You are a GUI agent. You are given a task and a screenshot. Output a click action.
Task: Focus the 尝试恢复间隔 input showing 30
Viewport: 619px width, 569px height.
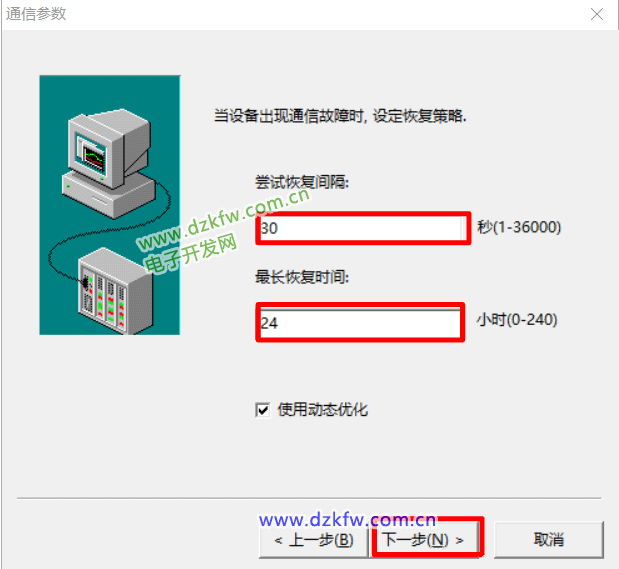point(362,228)
